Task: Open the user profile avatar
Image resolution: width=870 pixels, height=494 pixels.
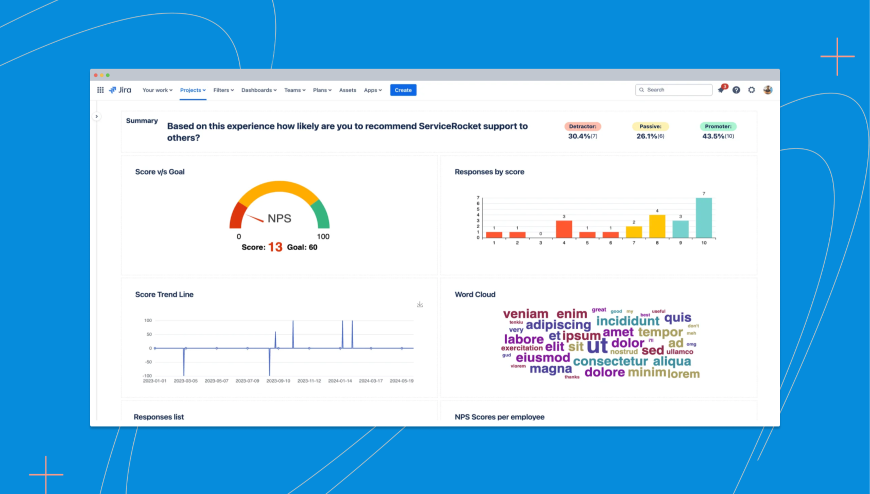Action: [x=768, y=90]
